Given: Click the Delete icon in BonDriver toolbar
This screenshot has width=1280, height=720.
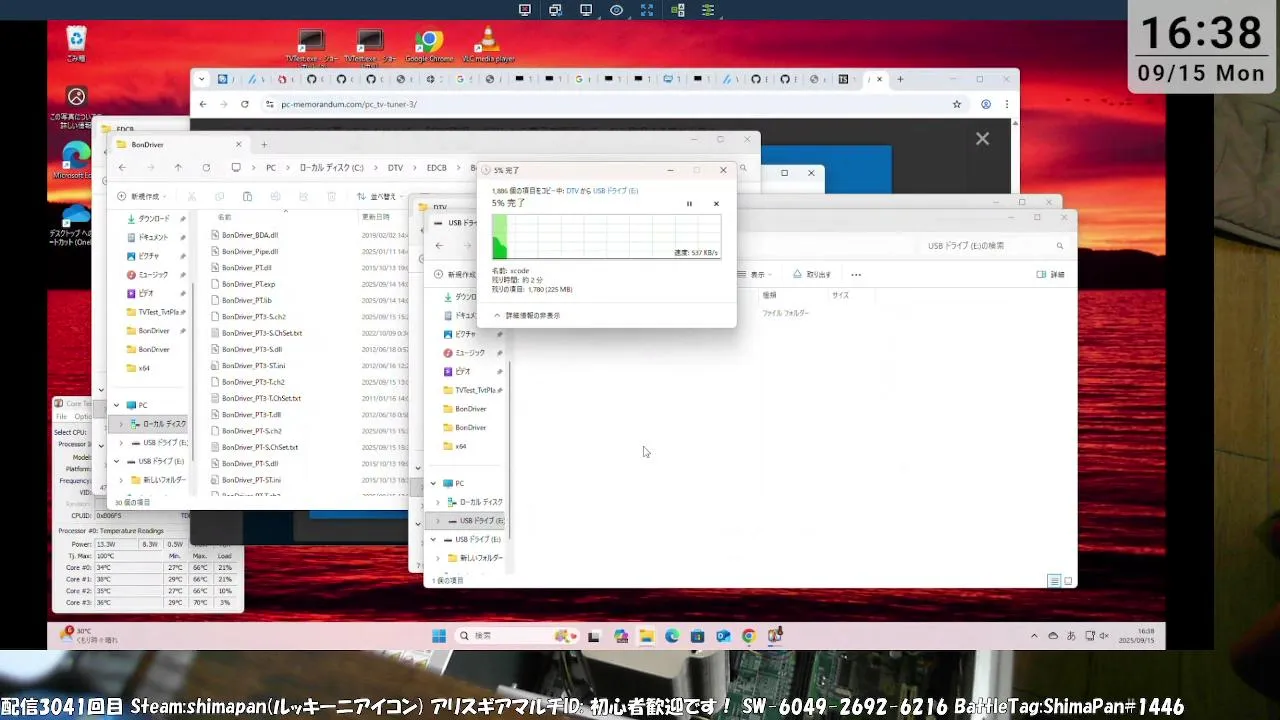Looking at the screenshot, I should (332, 197).
